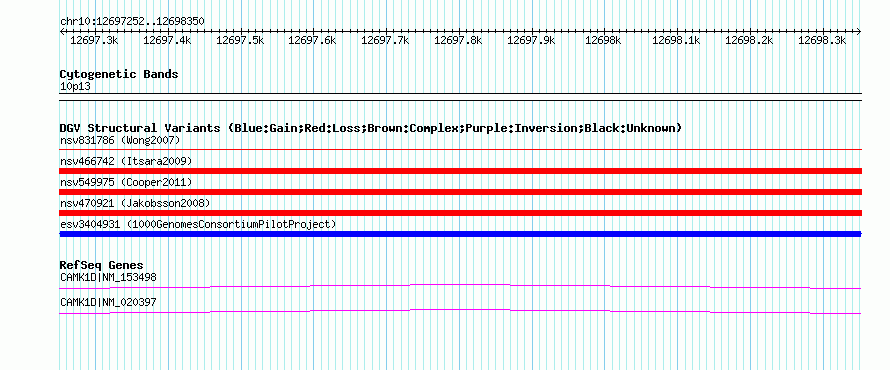The height and width of the screenshot is (370, 890).
Task: Click the 12697.5k ruler tick label
Action: [x=240, y=40]
